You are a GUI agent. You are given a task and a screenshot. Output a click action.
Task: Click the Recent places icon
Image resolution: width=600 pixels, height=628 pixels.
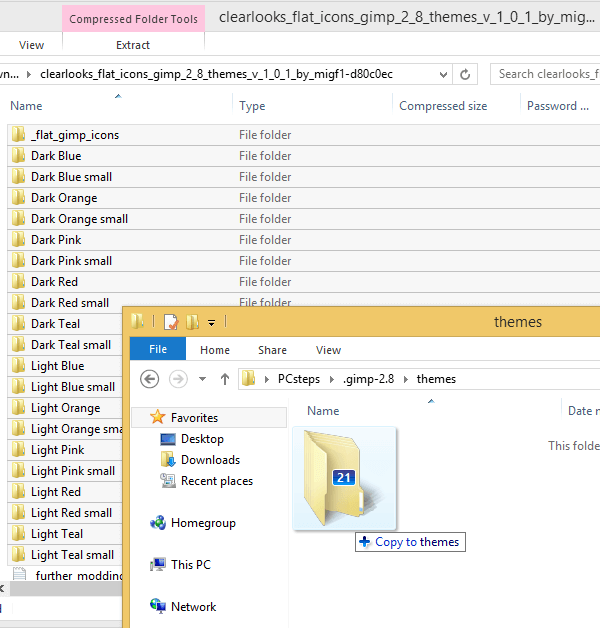(168, 481)
